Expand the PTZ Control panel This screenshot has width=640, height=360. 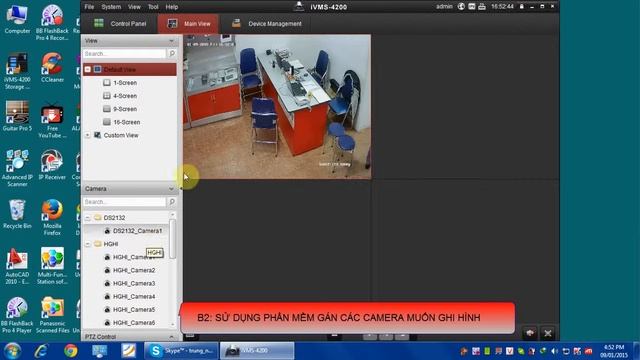point(171,337)
